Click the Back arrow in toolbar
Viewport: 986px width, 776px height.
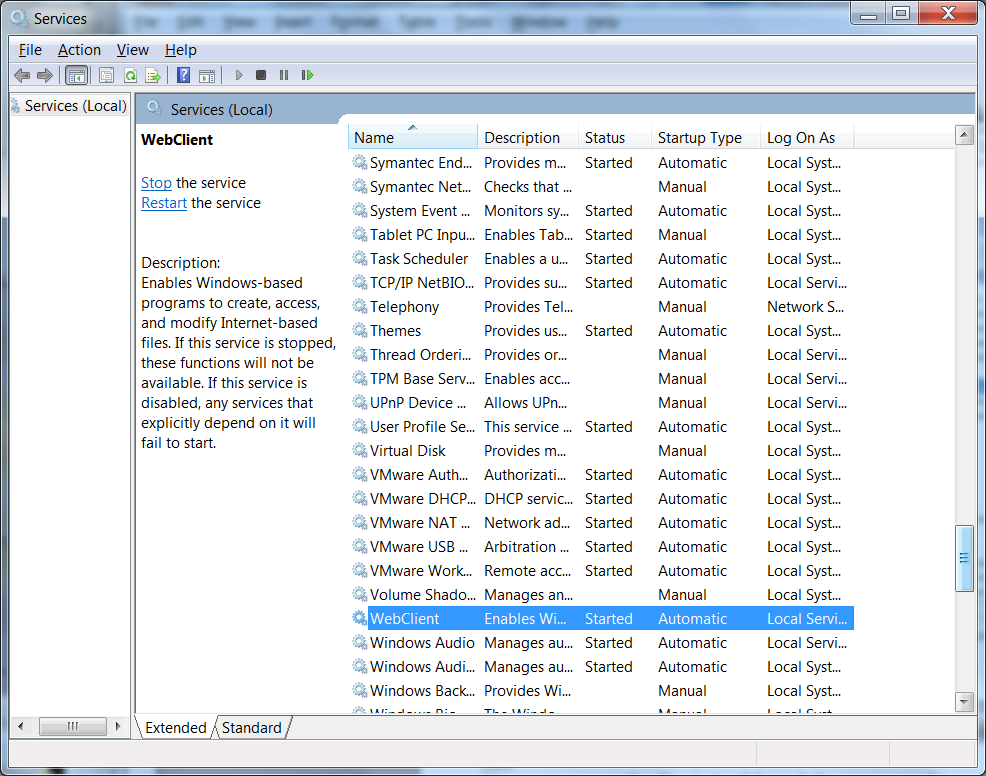pyautogui.click(x=22, y=75)
